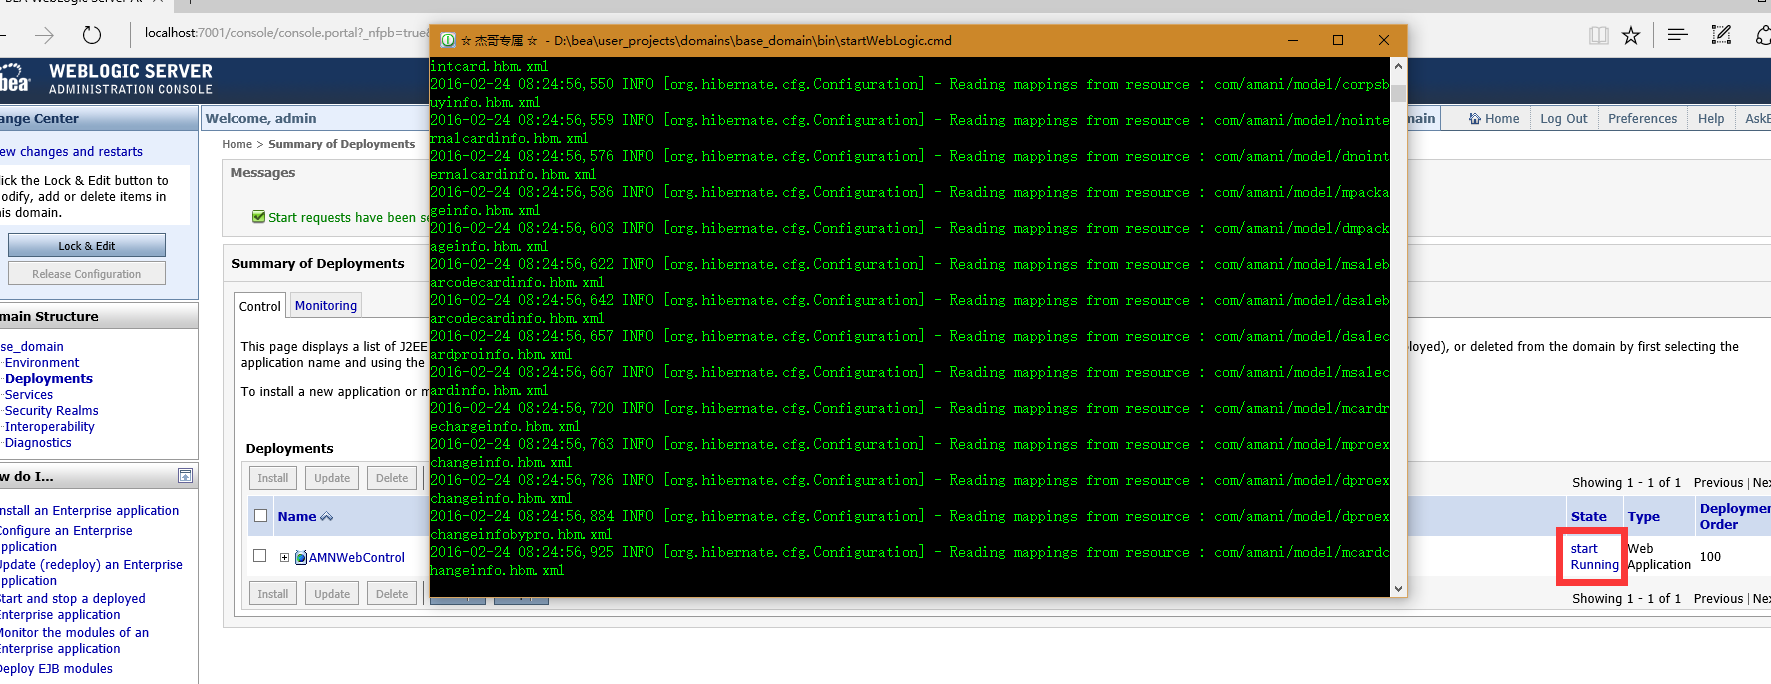Minimize the startWebLogic console window
This screenshot has width=1771, height=684.
1293,40
